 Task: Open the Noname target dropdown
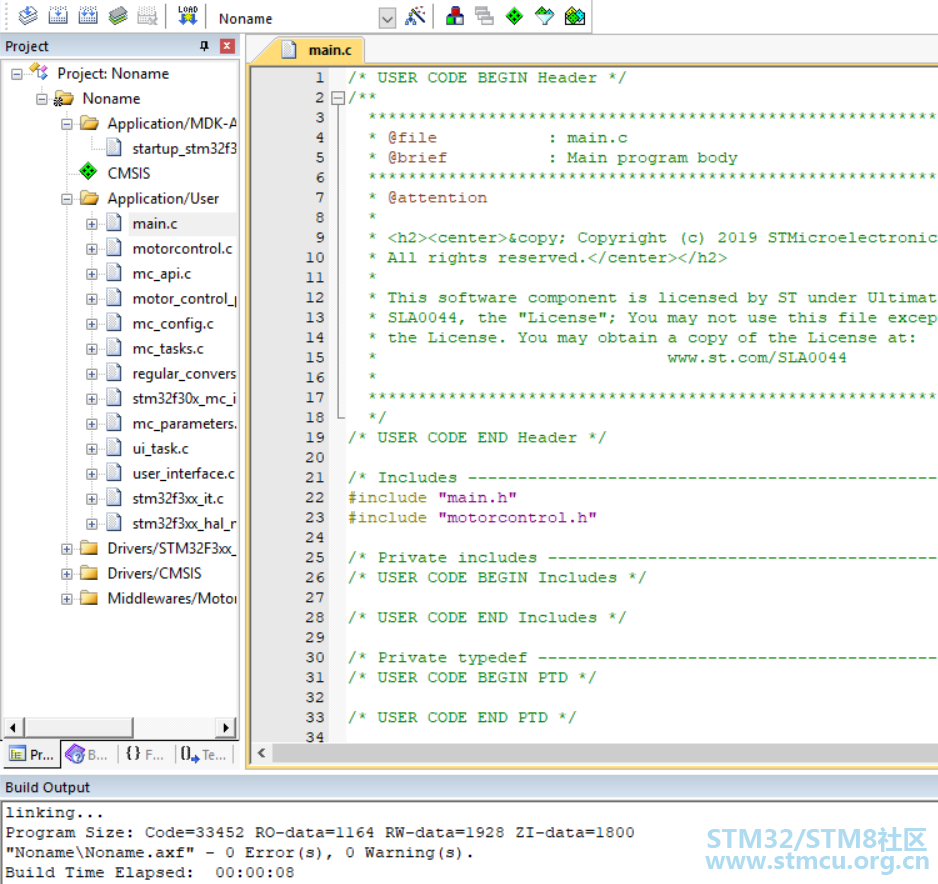click(x=387, y=18)
